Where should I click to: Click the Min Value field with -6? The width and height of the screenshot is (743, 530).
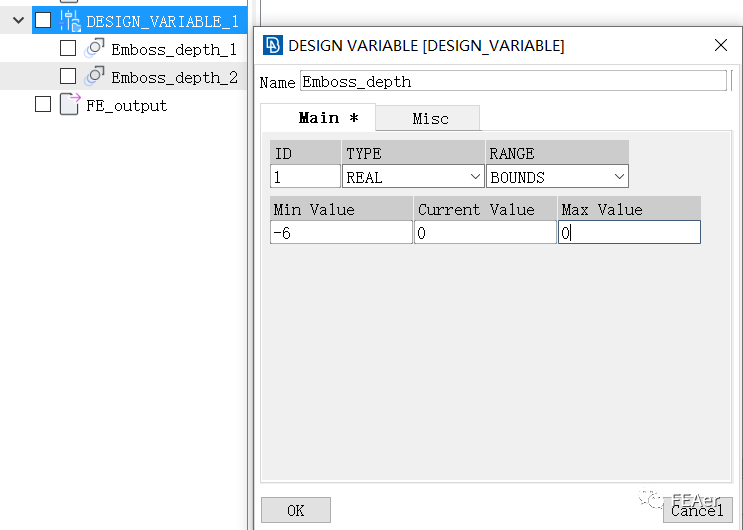point(341,232)
